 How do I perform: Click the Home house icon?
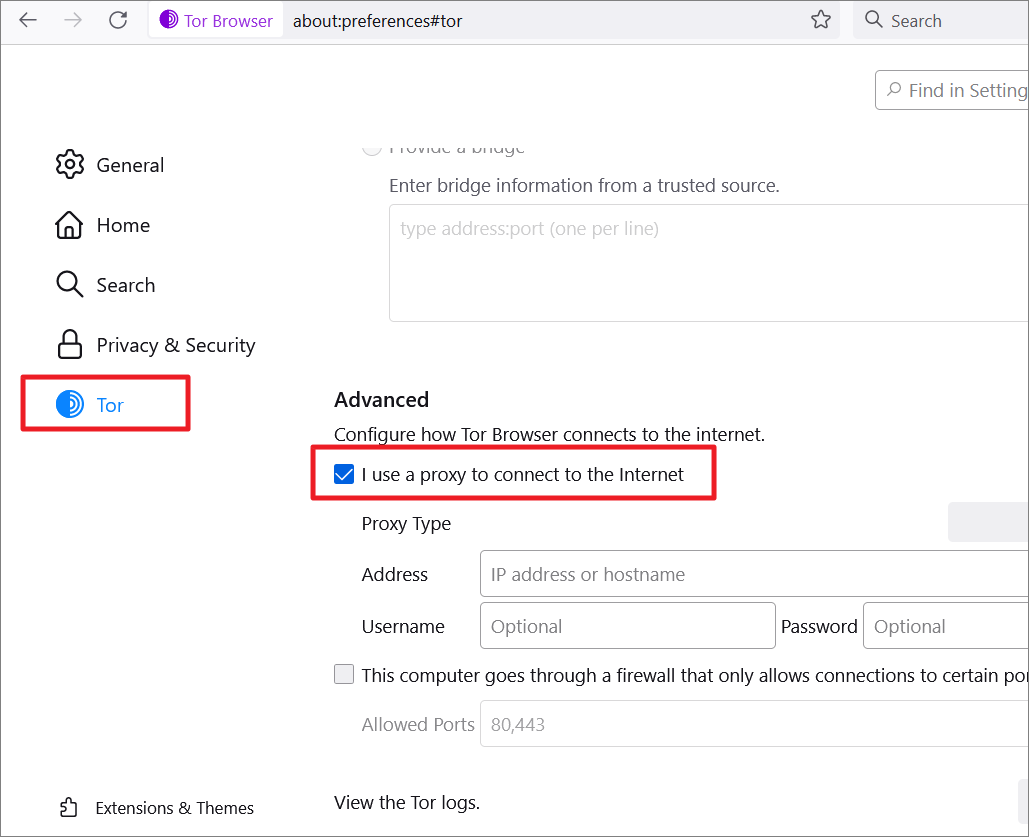coord(69,225)
